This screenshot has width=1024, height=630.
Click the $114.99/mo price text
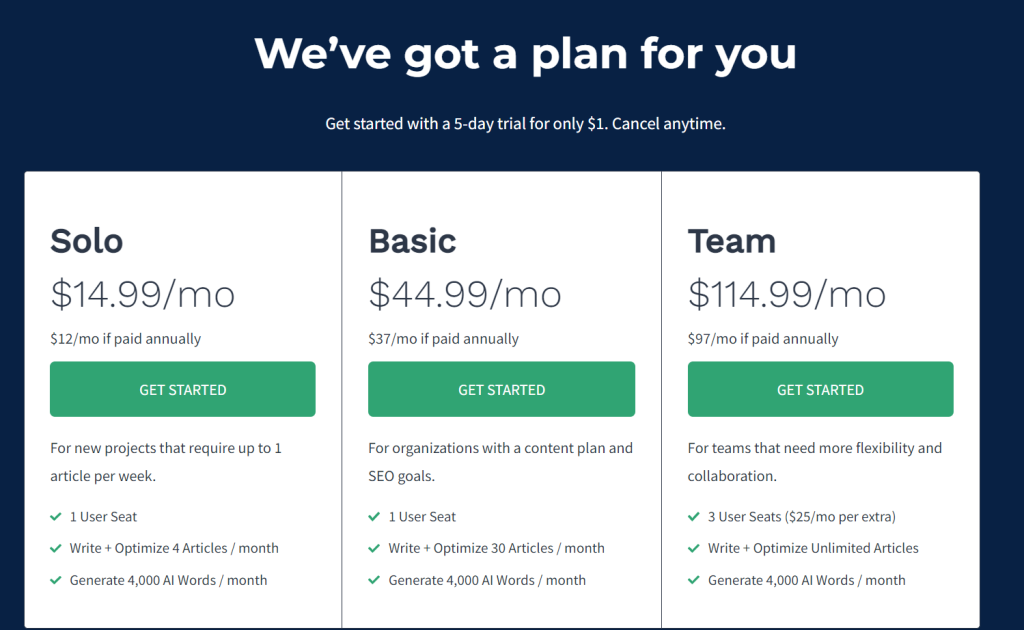[x=787, y=294]
